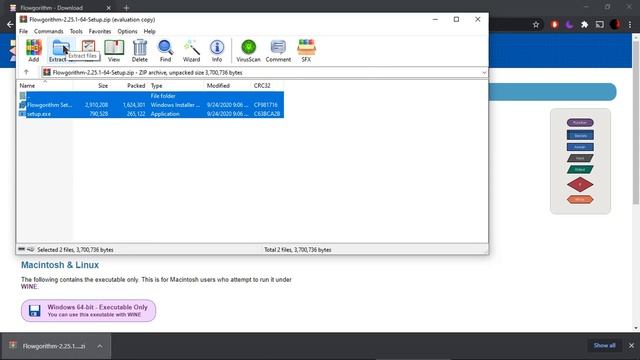The width and height of the screenshot is (640, 360).
Task: Click the Info toolbar icon
Action: click(x=217, y=50)
